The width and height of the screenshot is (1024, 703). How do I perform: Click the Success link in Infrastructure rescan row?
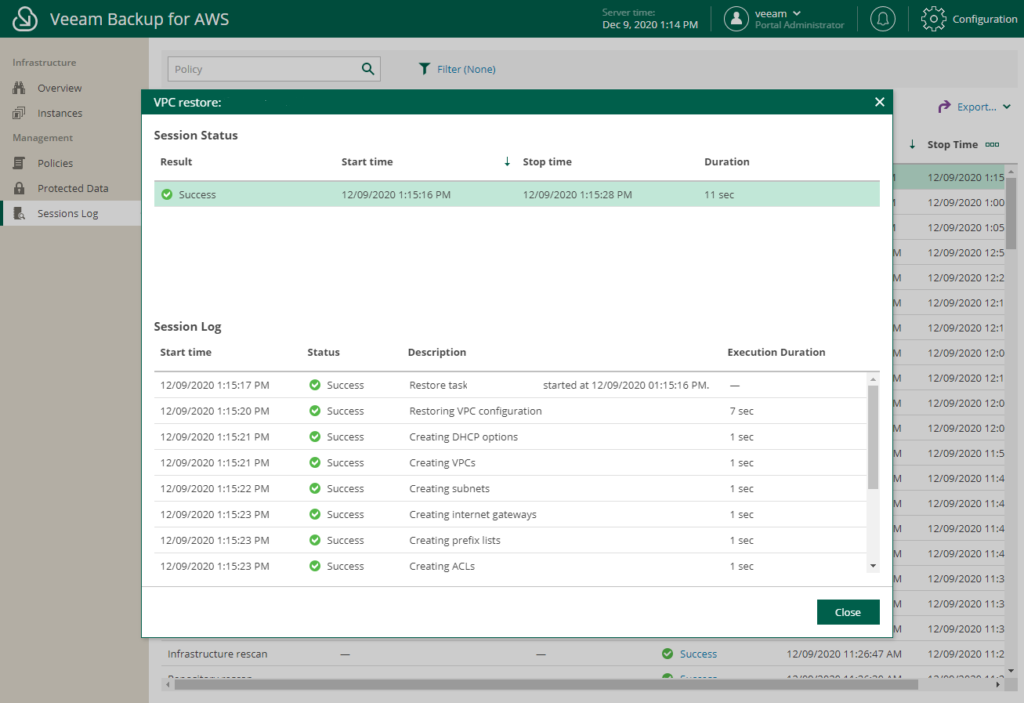698,654
